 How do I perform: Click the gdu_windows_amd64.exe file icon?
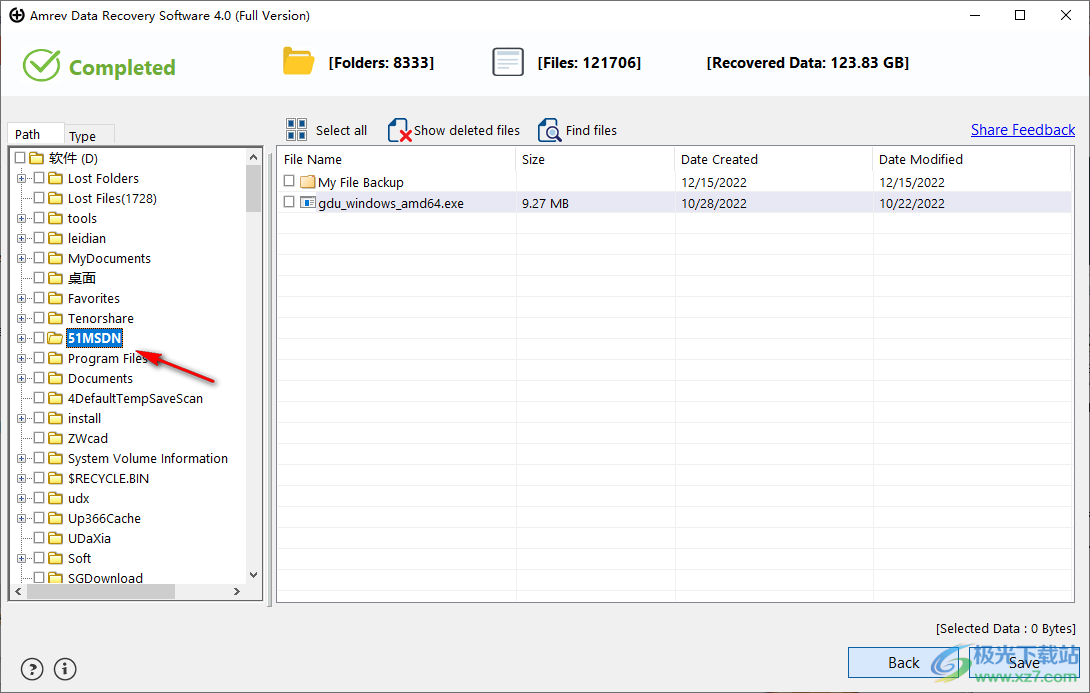(x=308, y=203)
